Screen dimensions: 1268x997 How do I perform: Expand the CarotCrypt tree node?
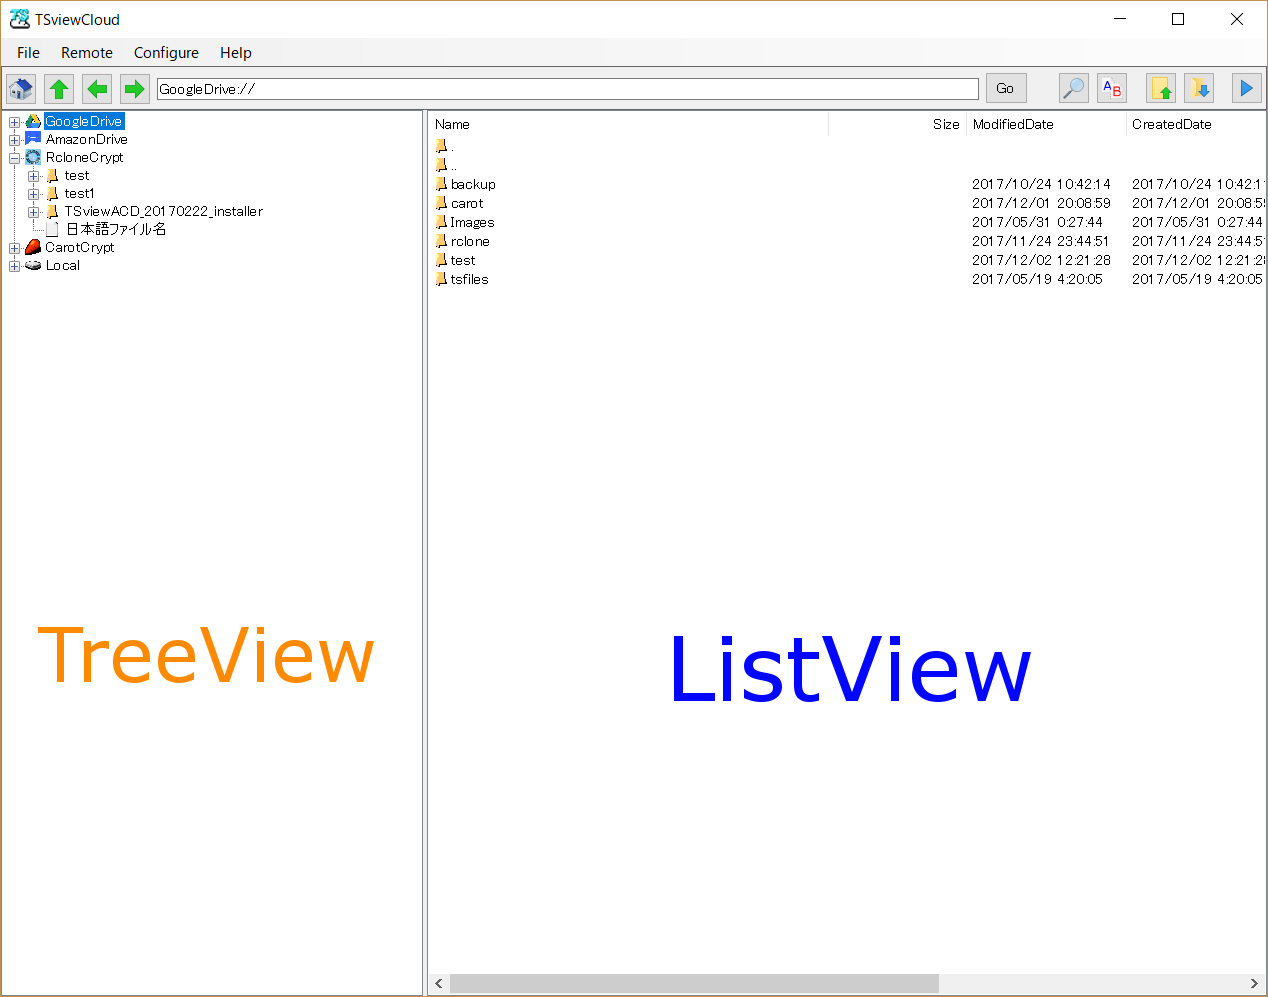(x=15, y=248)
